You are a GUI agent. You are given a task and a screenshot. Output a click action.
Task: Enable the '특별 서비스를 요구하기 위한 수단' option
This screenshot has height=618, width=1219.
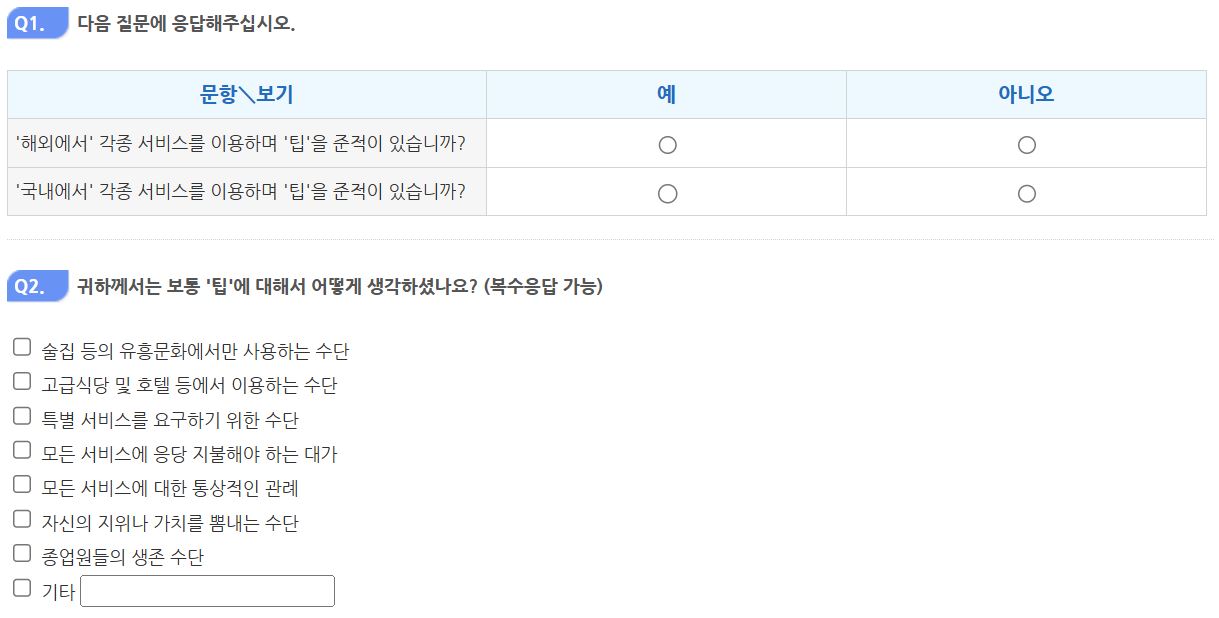[x=21, y=417]
